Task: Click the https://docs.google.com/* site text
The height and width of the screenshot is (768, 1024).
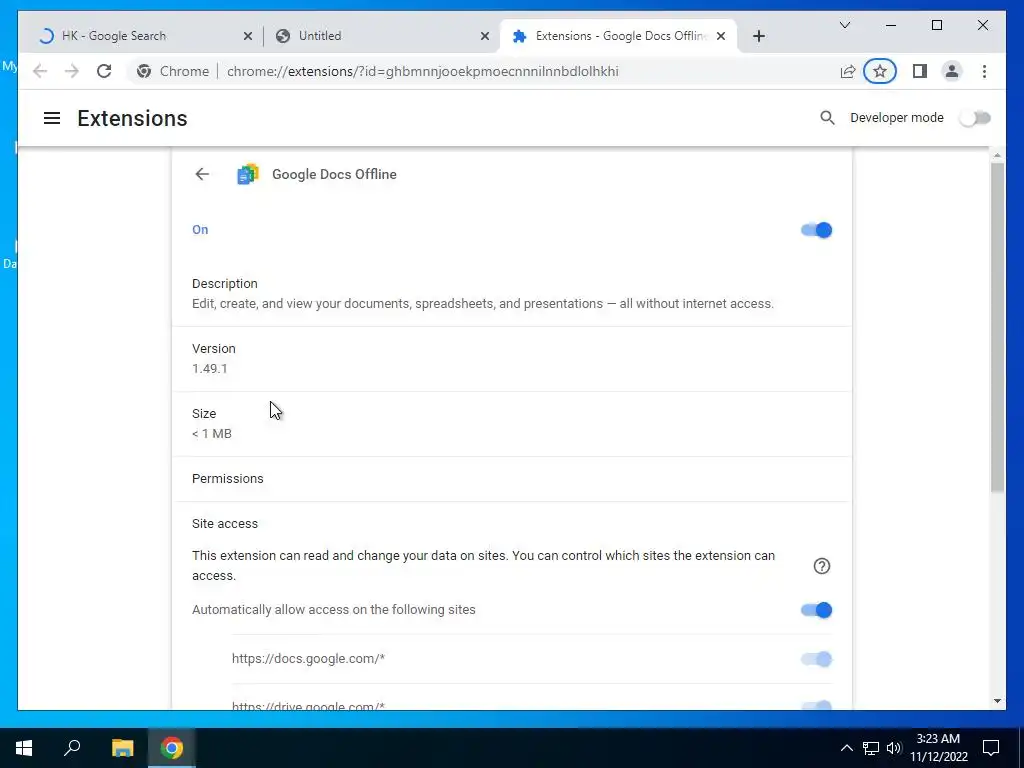Action: [308, 659]
